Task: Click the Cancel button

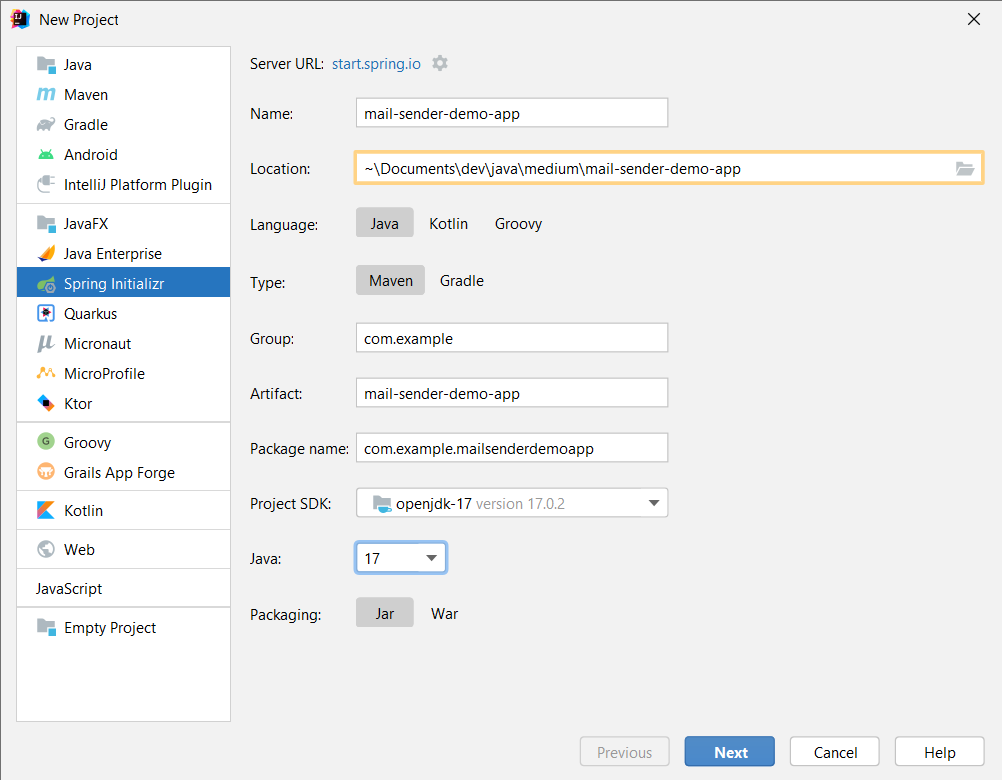Action: (x=834, y=753)
